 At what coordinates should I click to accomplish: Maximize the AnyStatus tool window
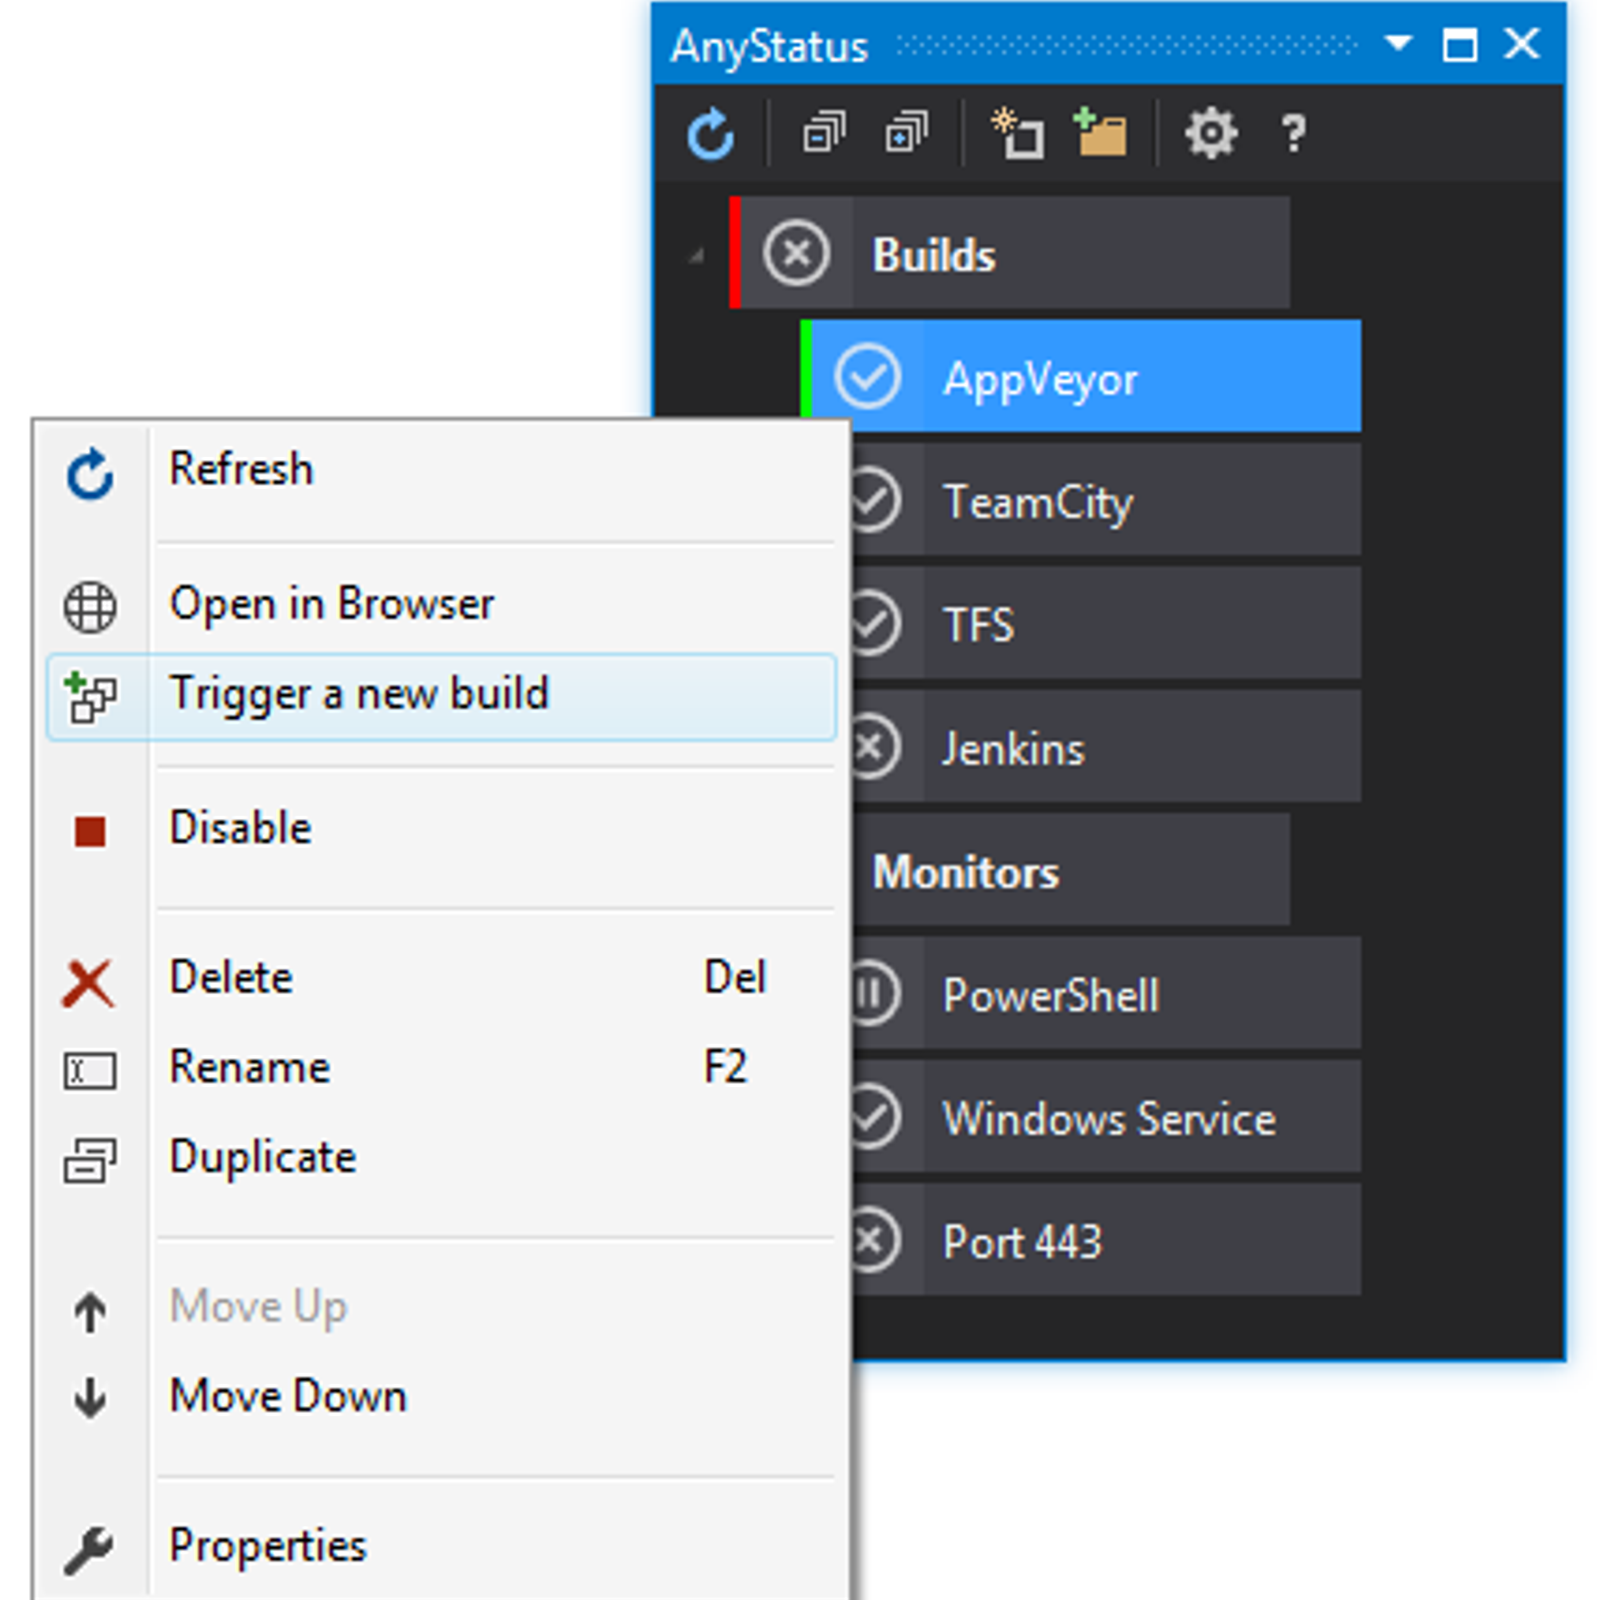(x=1460, y=44)
